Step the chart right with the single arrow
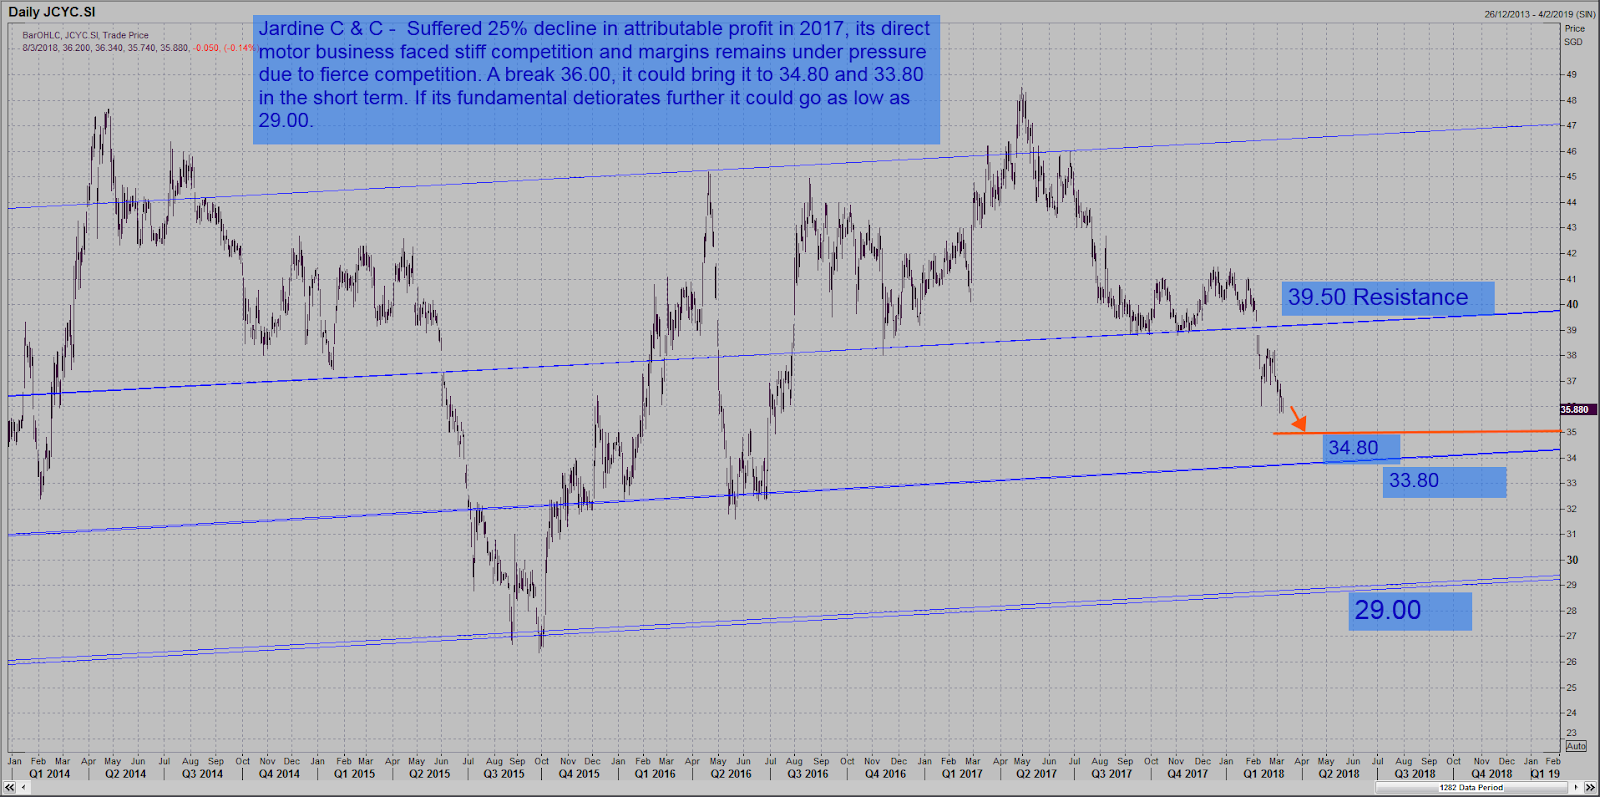 1576,787
